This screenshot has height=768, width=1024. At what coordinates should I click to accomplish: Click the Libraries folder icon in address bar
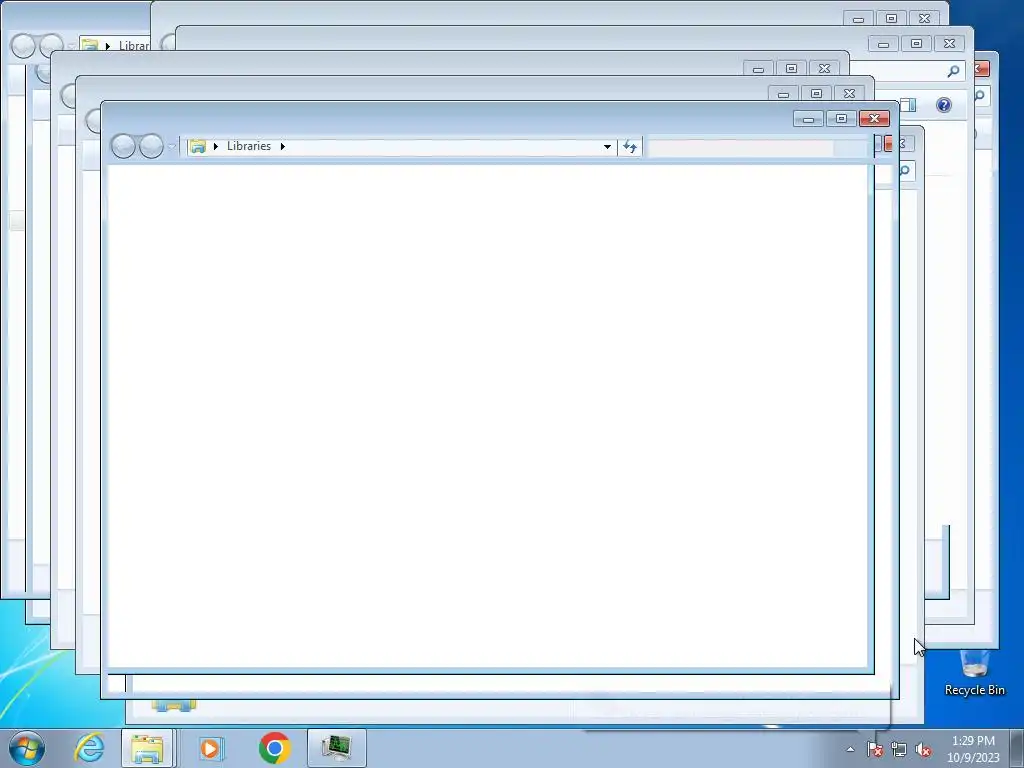tap(197, 146)
